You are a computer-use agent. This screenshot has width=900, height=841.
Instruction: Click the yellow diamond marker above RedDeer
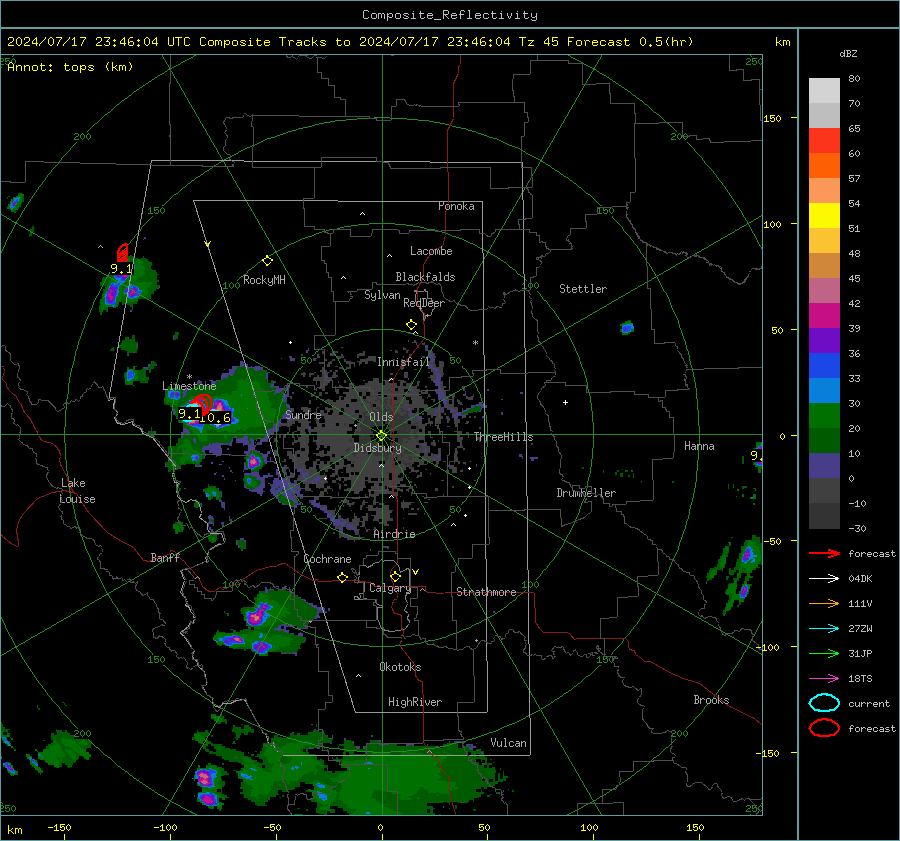[411, 325]
